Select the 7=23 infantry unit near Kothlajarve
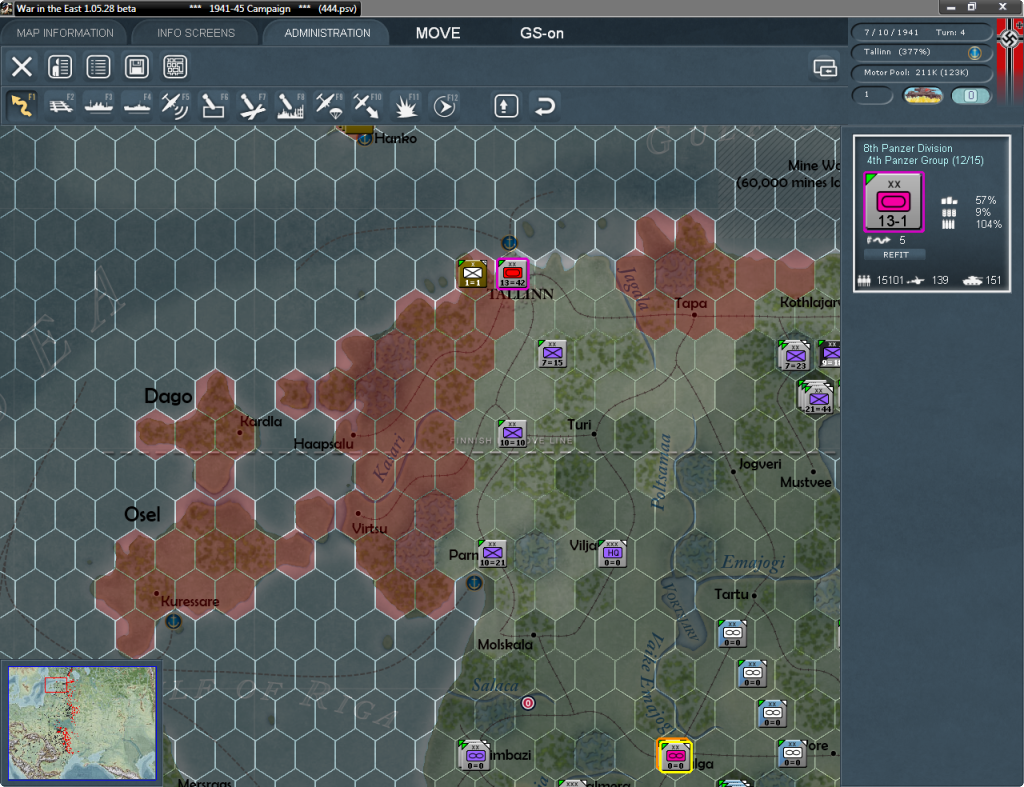Screen dimensions: 1024x787 tap(795, 355)
